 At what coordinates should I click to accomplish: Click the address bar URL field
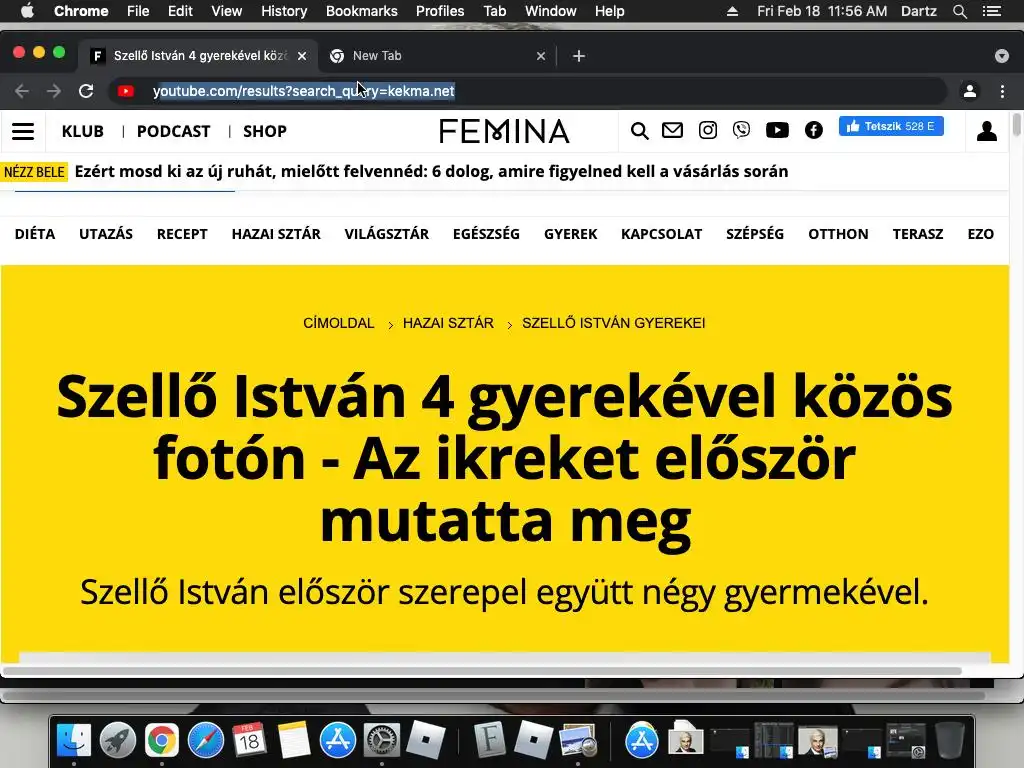[x=528, y=91]
